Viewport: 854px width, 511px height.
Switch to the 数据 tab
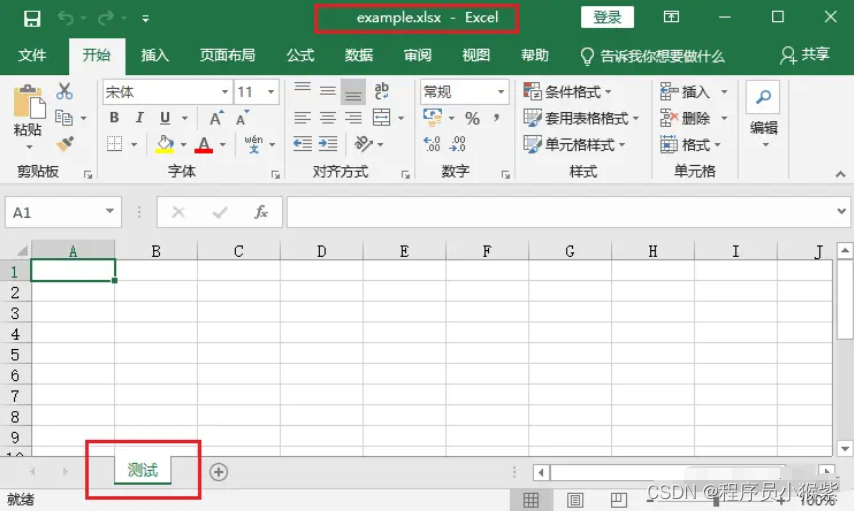pos(359,55)
